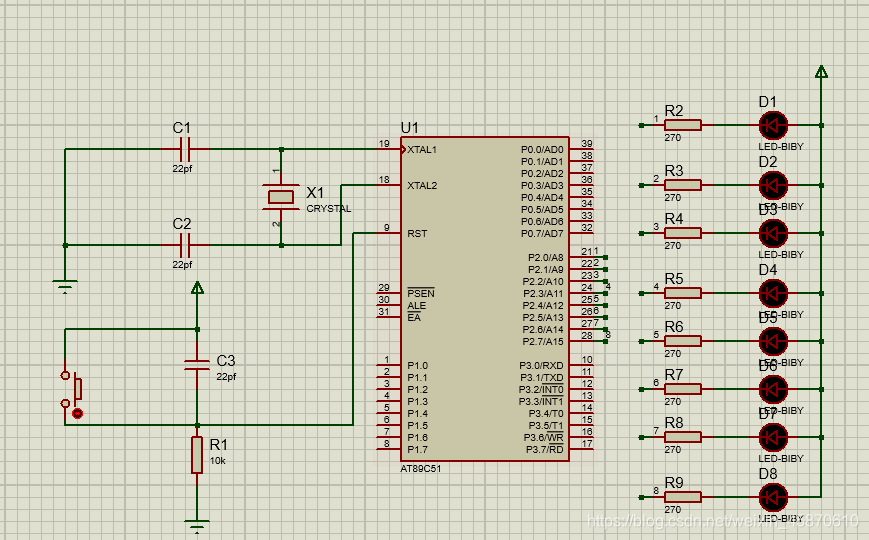Select resistor R8 symbol

click(x=683, y=437)
